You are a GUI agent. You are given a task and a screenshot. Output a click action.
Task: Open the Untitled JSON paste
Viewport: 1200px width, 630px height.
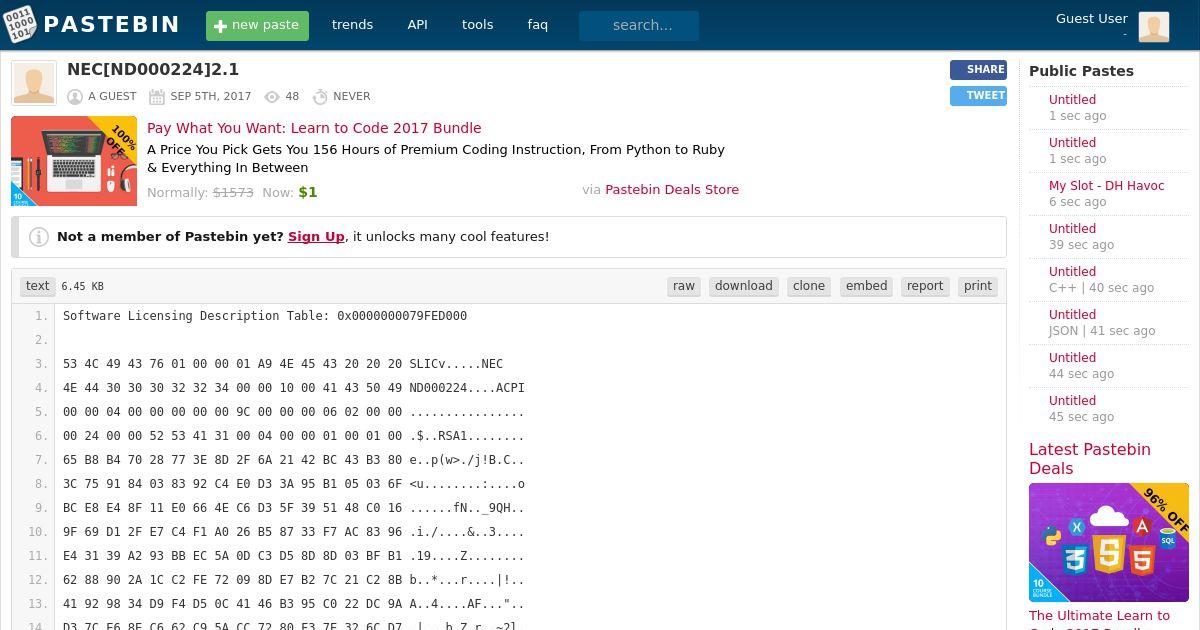point(1072,315)
